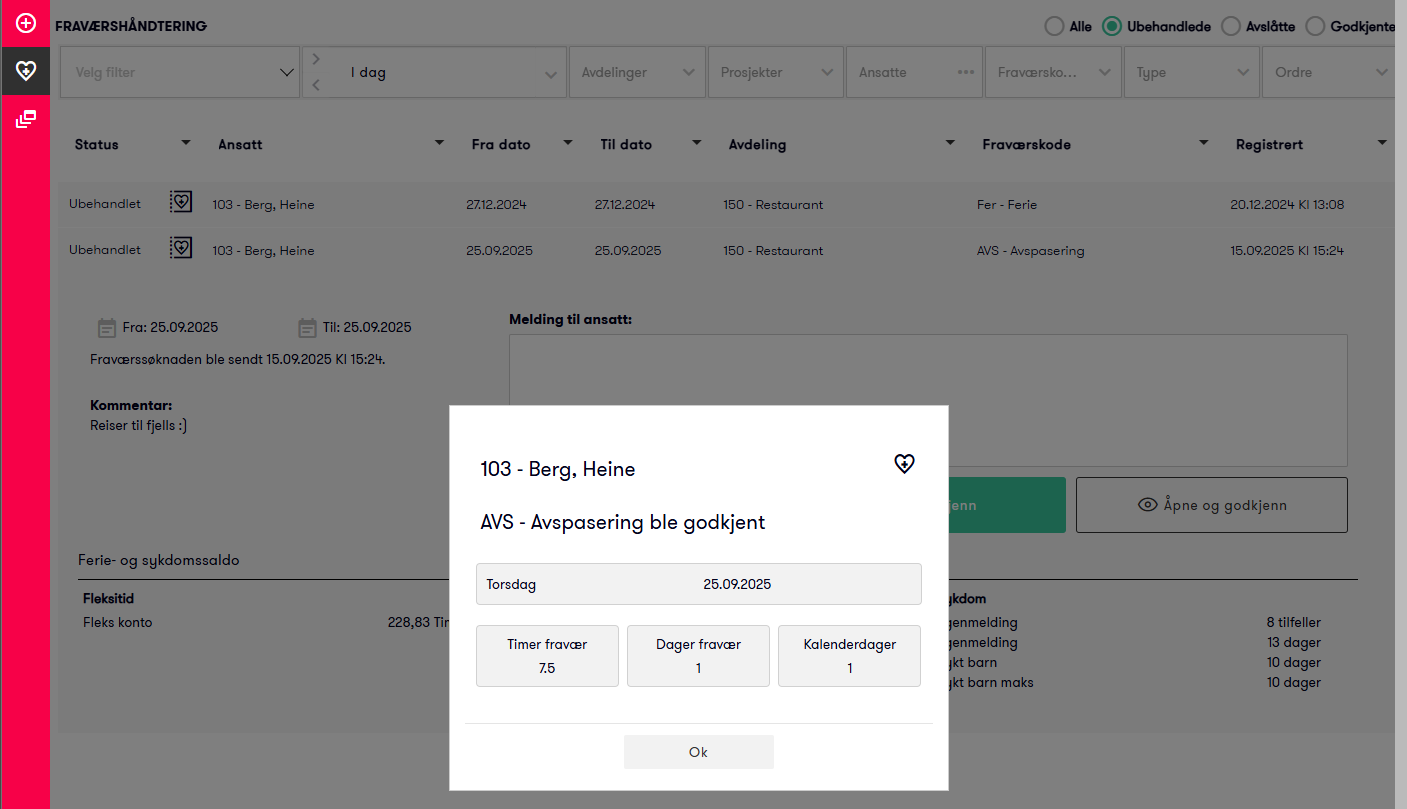Select the Avslåtte radio button
1407x809 pixels.
(1231, 27)
